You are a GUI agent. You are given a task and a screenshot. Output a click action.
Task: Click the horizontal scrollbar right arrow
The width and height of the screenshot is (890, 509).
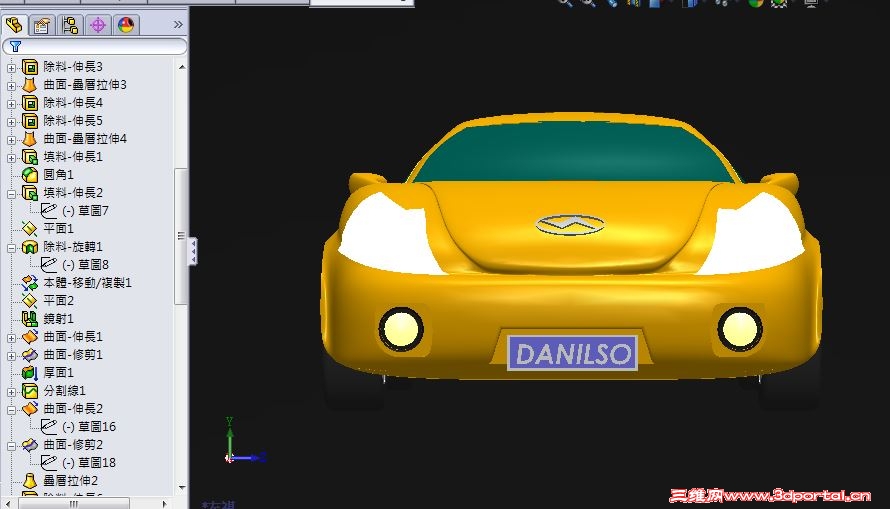tap(165, 503)
